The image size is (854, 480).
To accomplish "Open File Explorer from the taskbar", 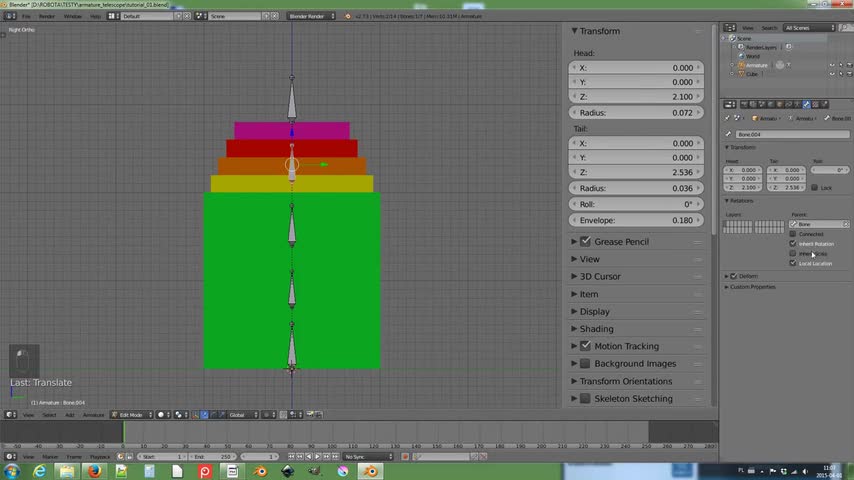I will [x=66, y=471].
